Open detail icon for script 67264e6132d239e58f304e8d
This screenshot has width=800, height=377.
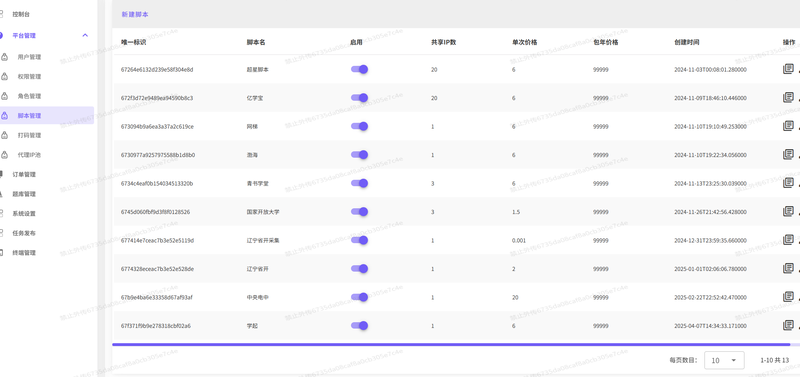[788, 69]
